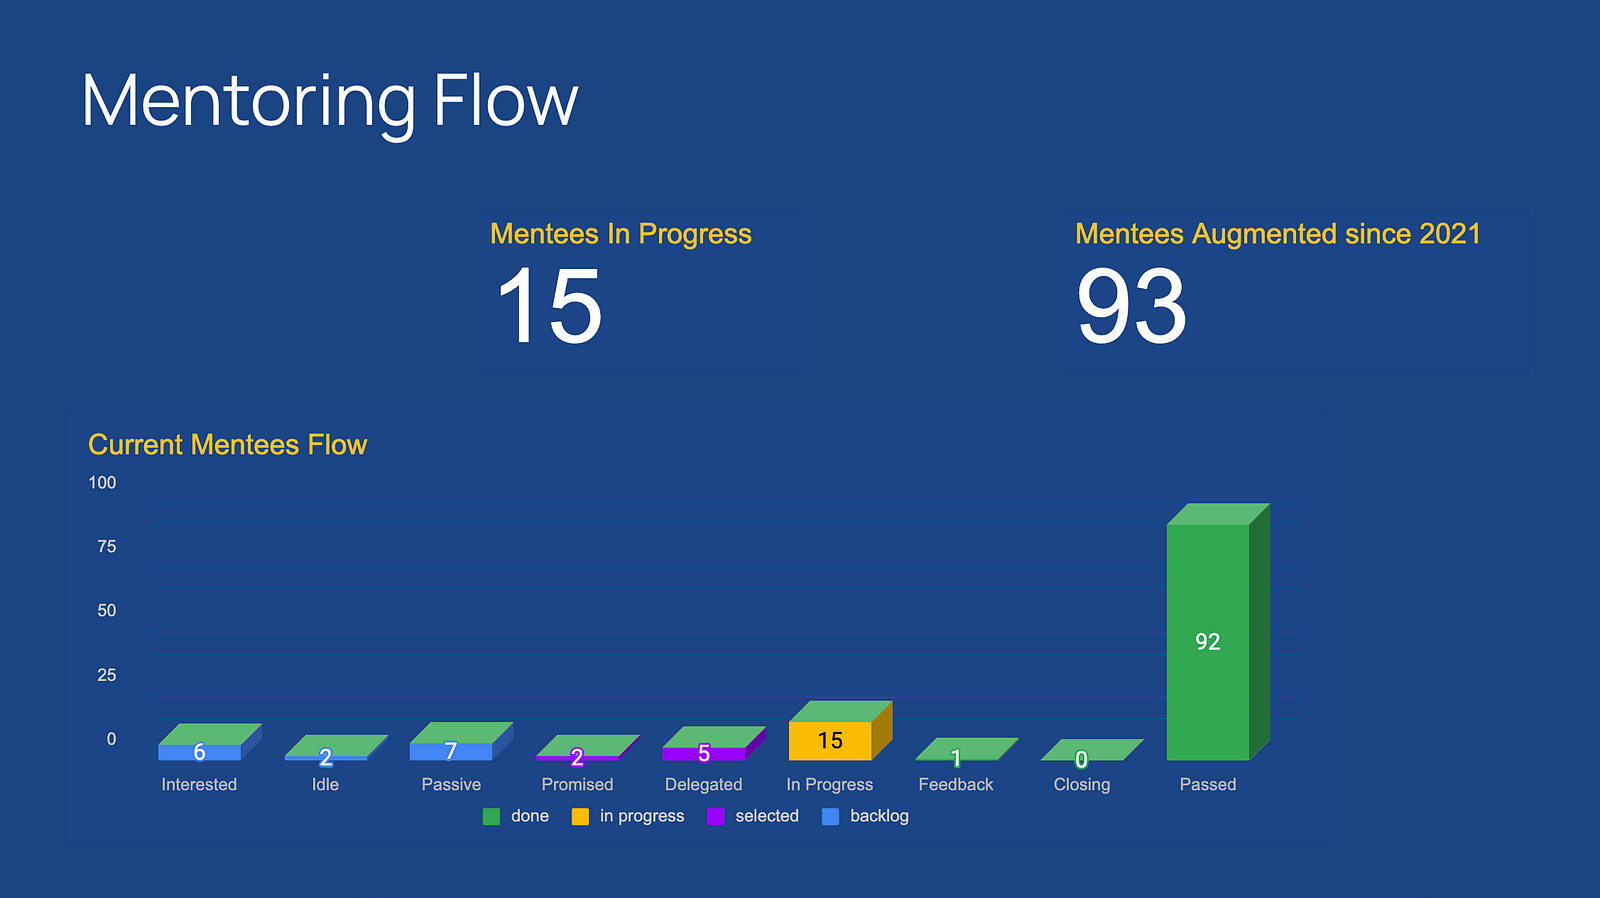The width and height of the screenshot is (1600, 898).
Task: Click the Idle bar showing 2
Action: (336, 748)
